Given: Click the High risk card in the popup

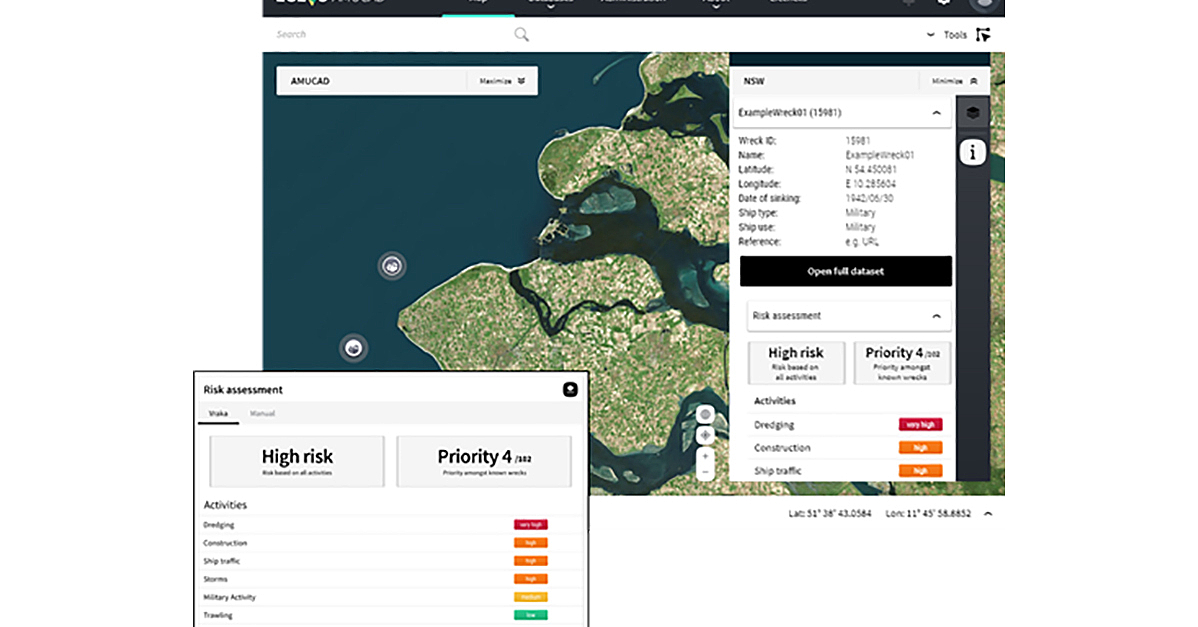Looking at the screenshot, I should [295, 460].
